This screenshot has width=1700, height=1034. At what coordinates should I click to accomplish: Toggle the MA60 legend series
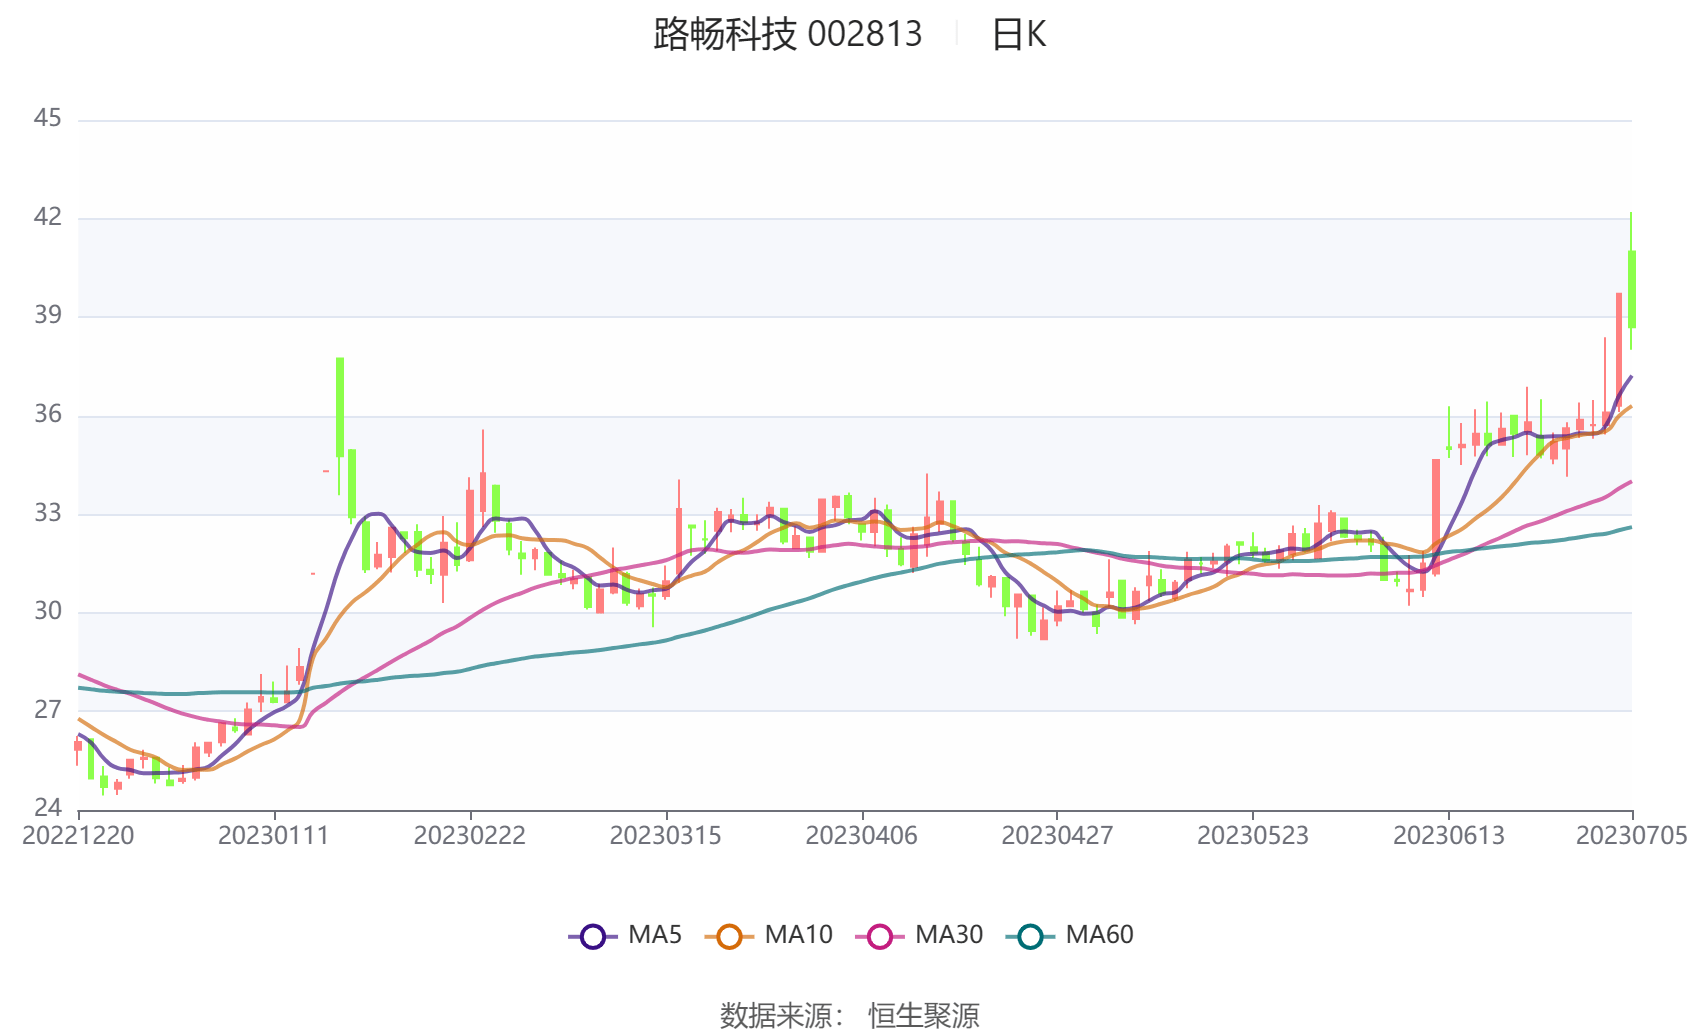click(1069, 936)
